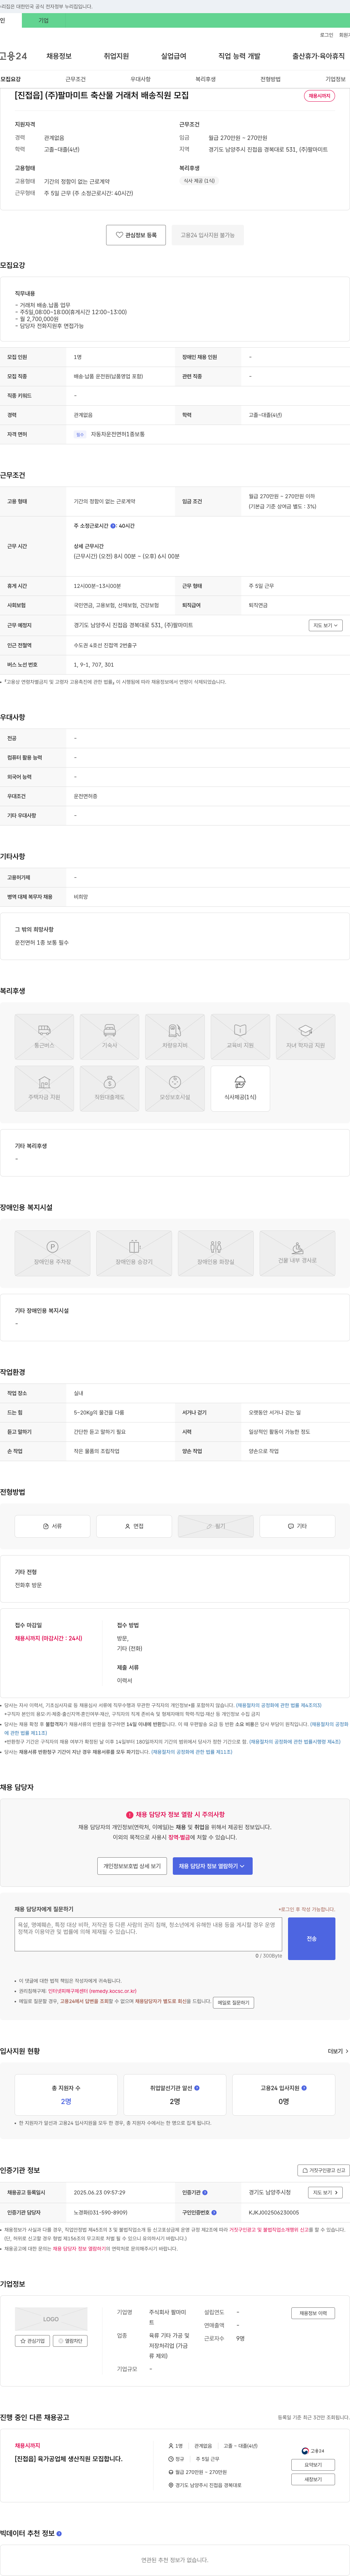Click the 고용24 logo in the header
This screenshot has width=350, height=2576.
point(14,57)
